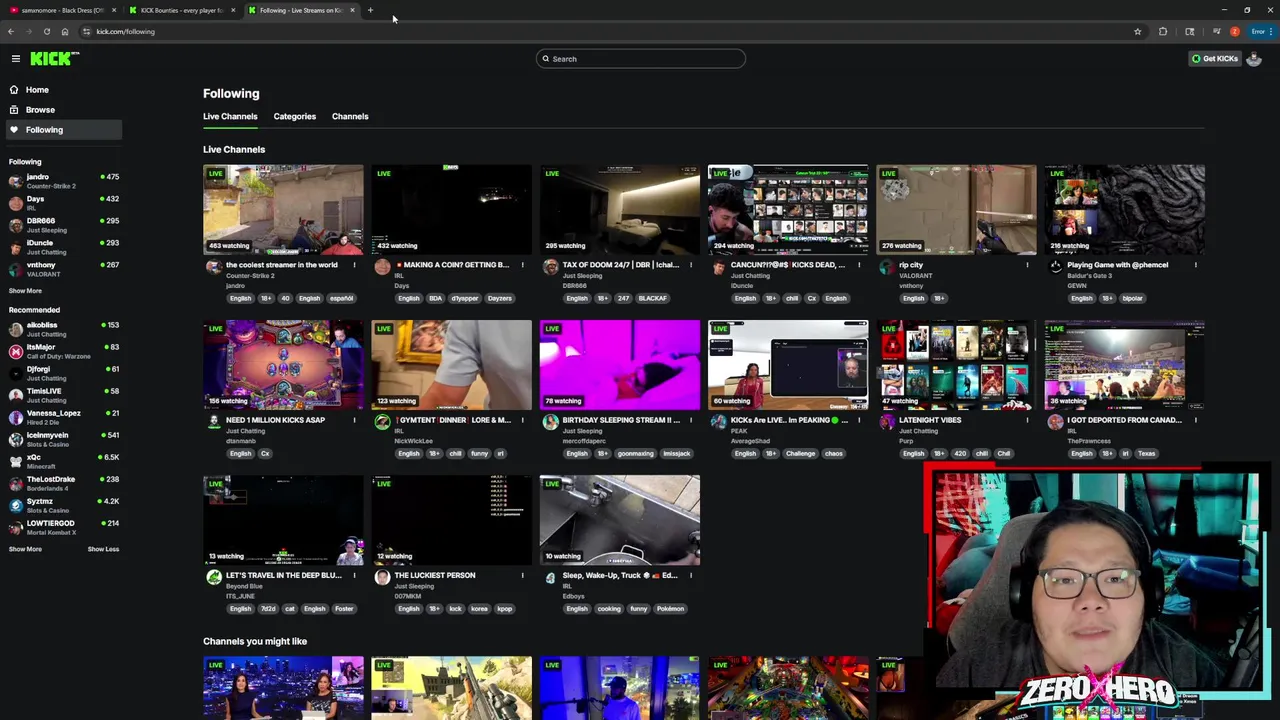Screen dimensions: 1280x720
Task: Open the user profile avatar menu
Action: pos(1254,59)
